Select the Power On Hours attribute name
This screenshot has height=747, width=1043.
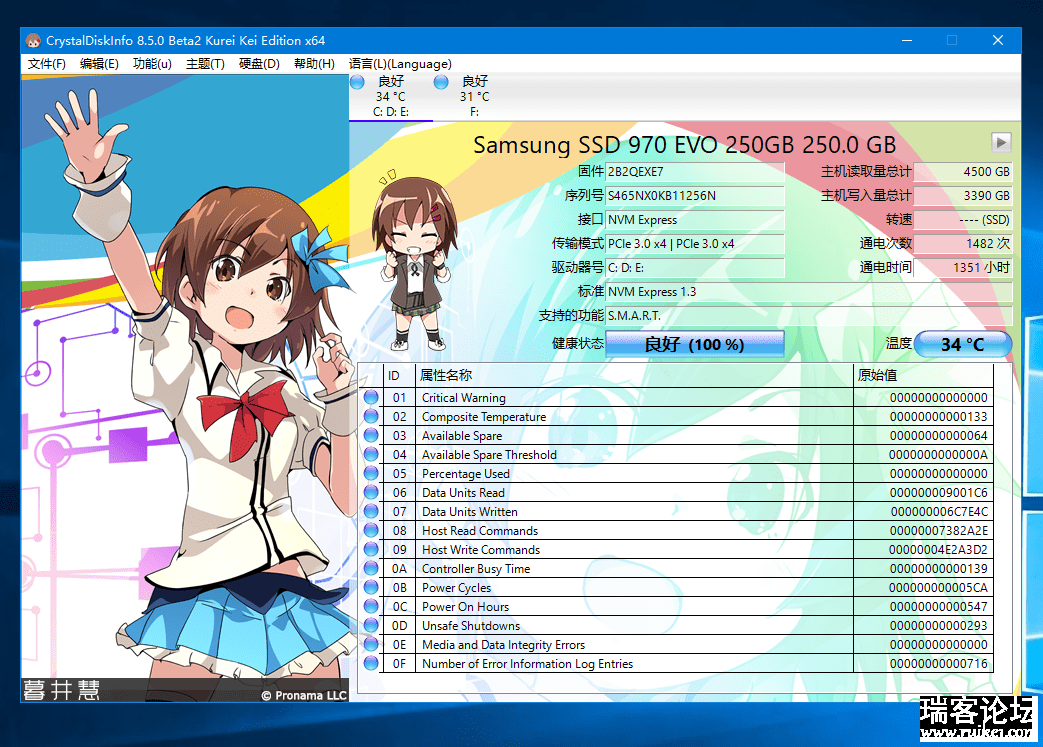tap(465, 607)
